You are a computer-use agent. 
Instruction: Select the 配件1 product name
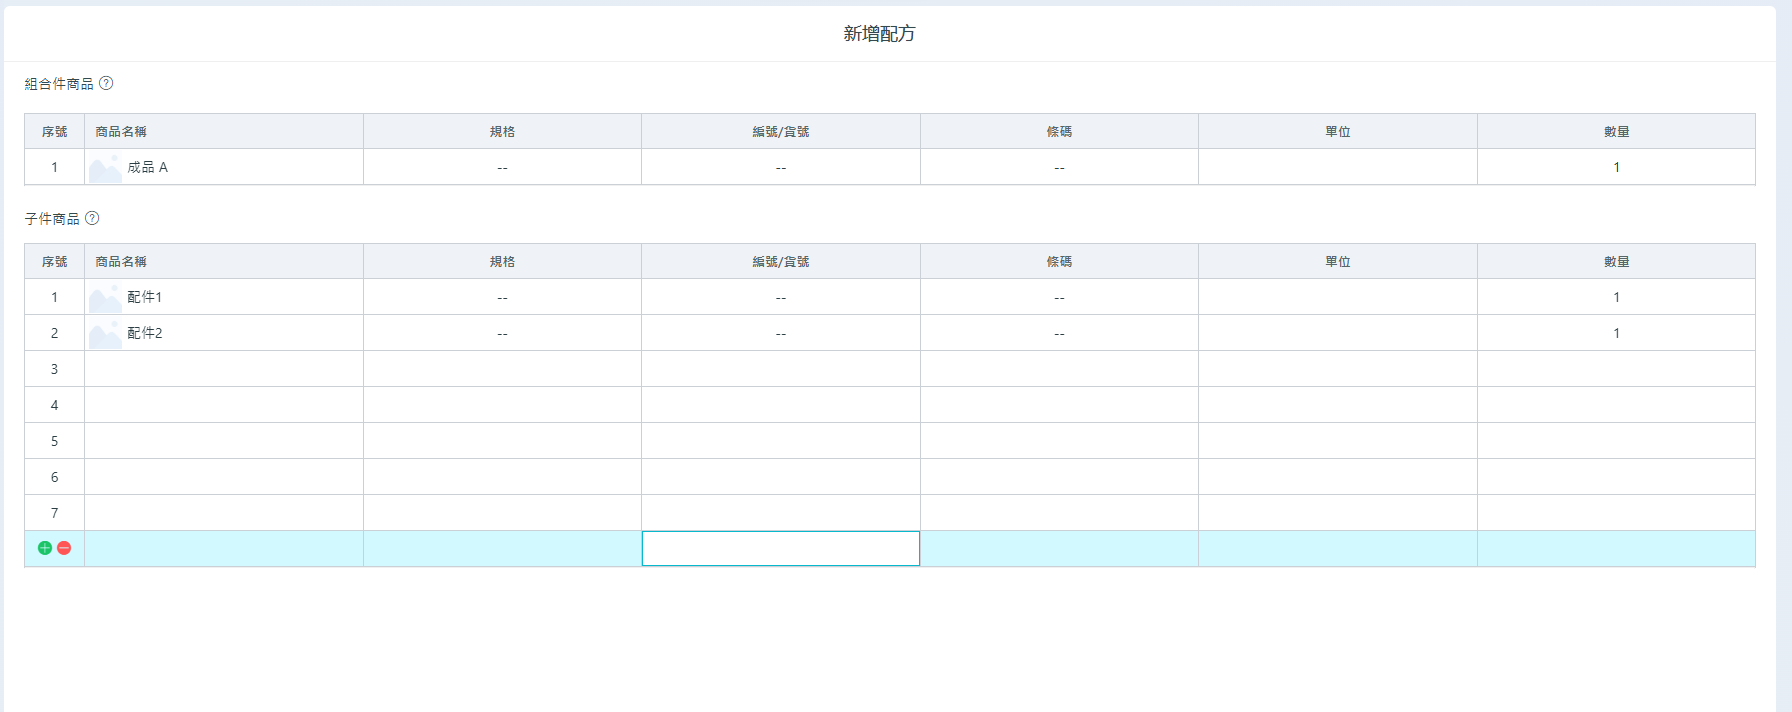point(145,297)
